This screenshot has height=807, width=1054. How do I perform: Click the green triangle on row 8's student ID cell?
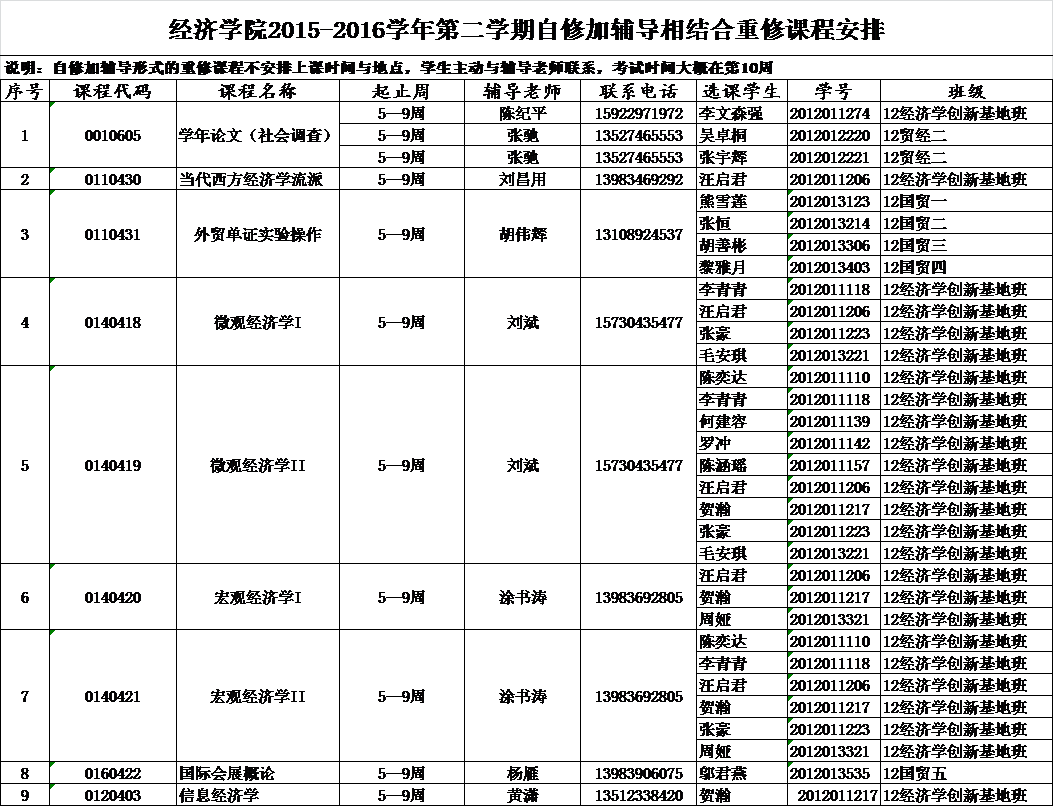[x=790, y=766]
